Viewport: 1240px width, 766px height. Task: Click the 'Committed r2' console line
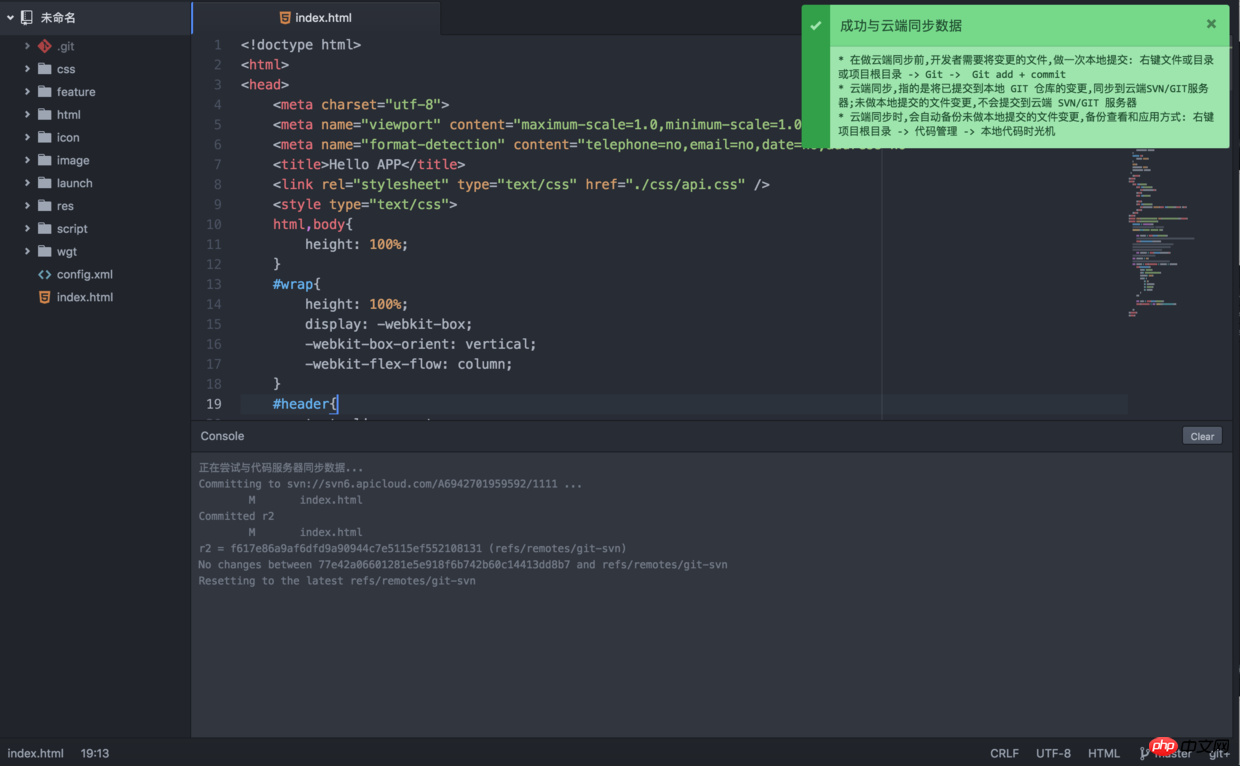(x=236, y=516)
